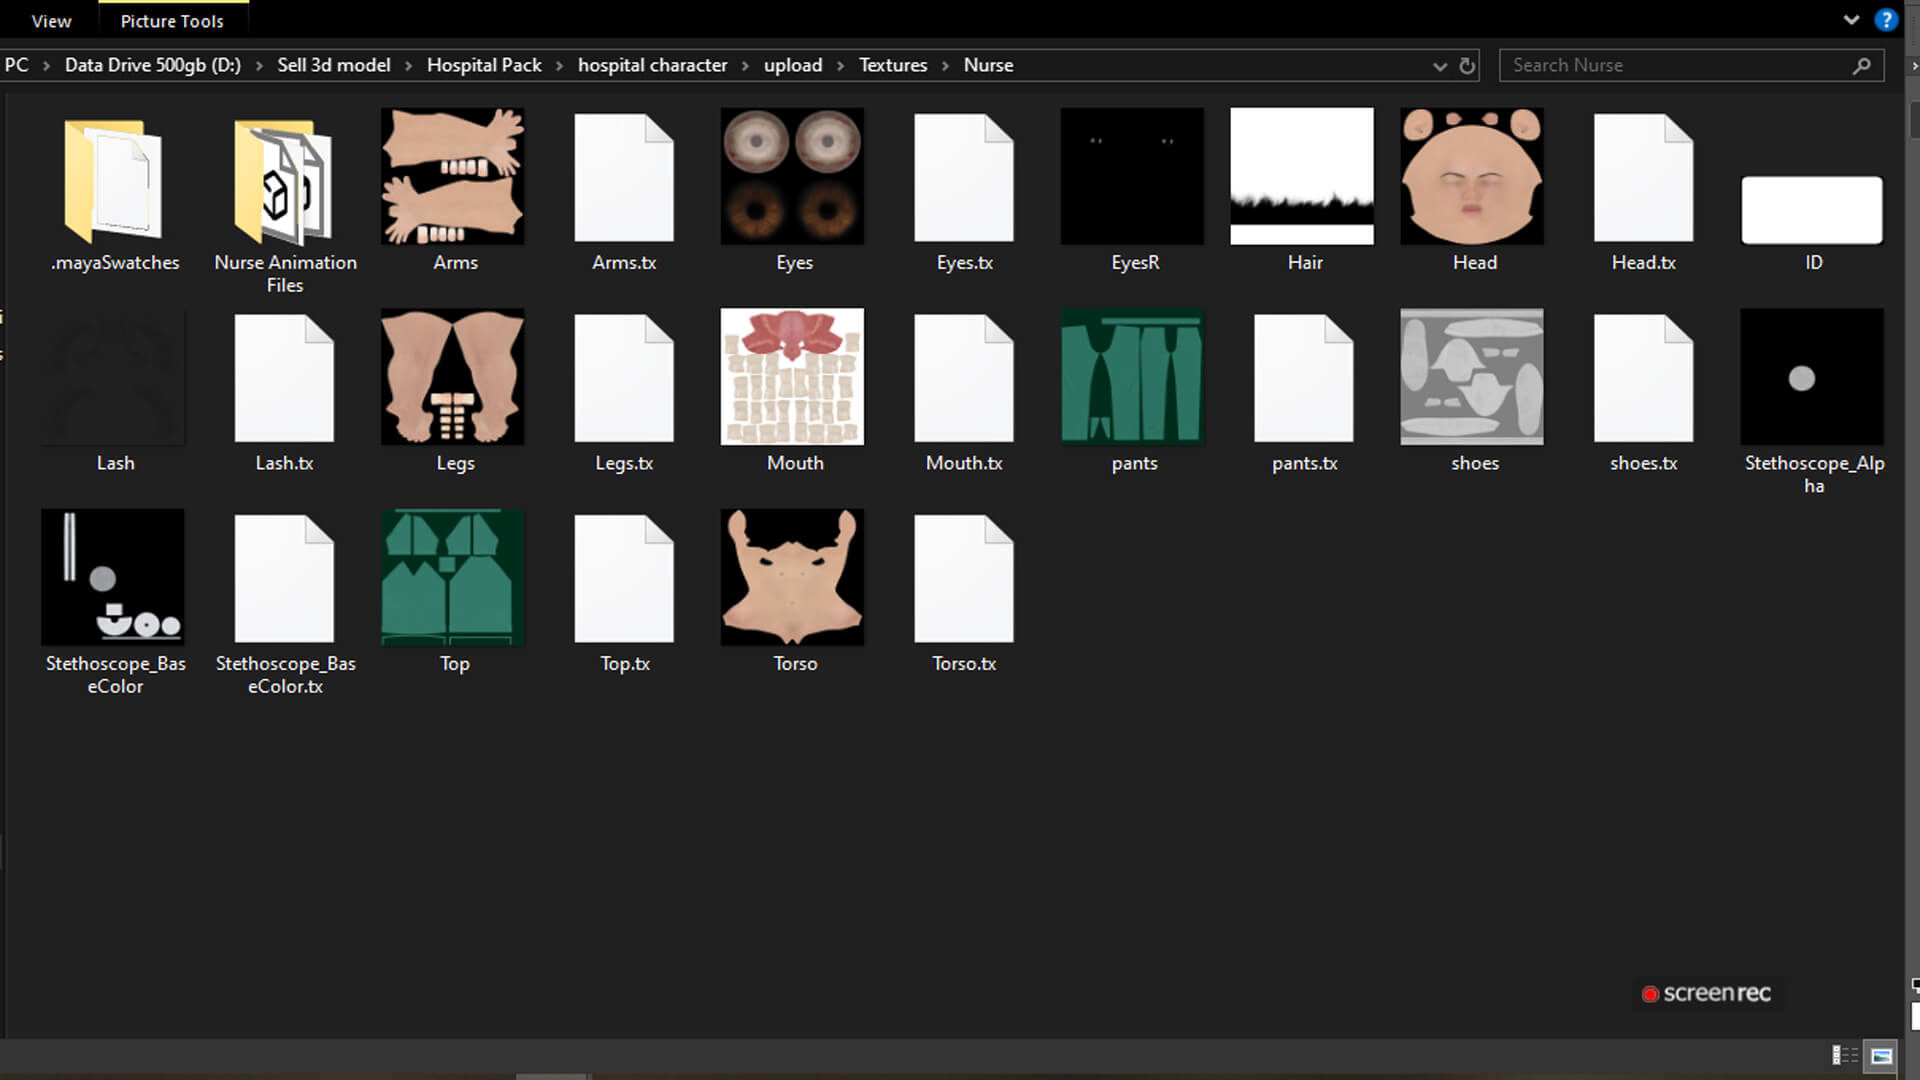The height and width of the screenshot is (1080, 1920).
Task: Refresh the Nurse folder view
Action: pyautogui.click(x=1467, y=66)
